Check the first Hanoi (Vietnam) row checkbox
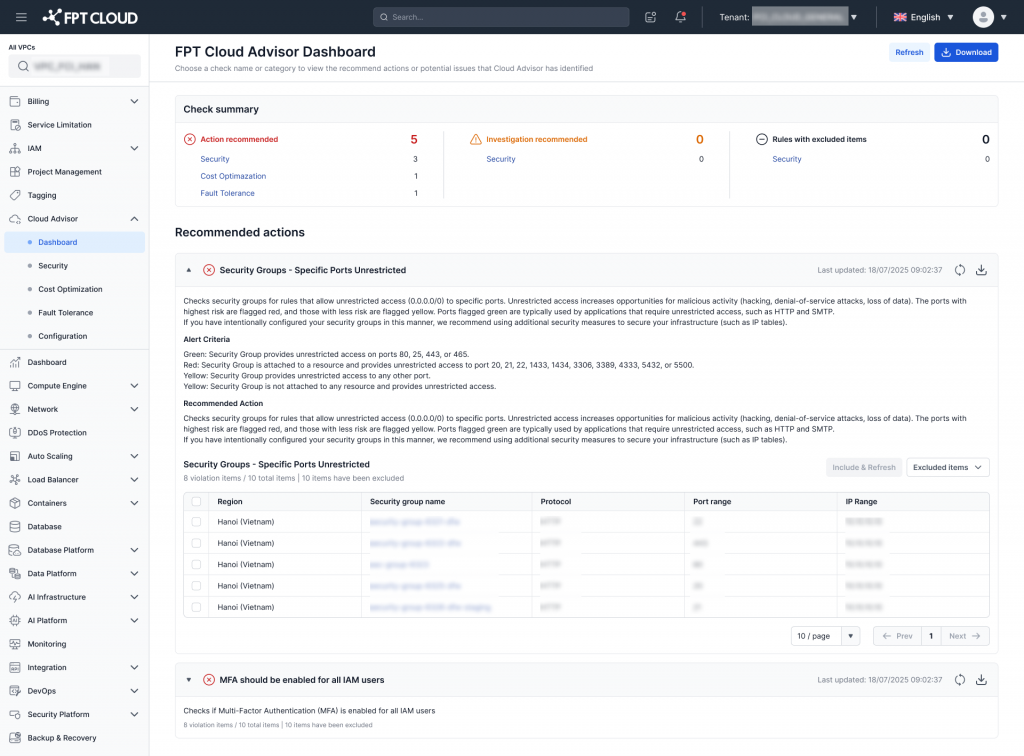The width and height of the screenshot is (1024, 756). pyautogui.click(x=197, y=522)
